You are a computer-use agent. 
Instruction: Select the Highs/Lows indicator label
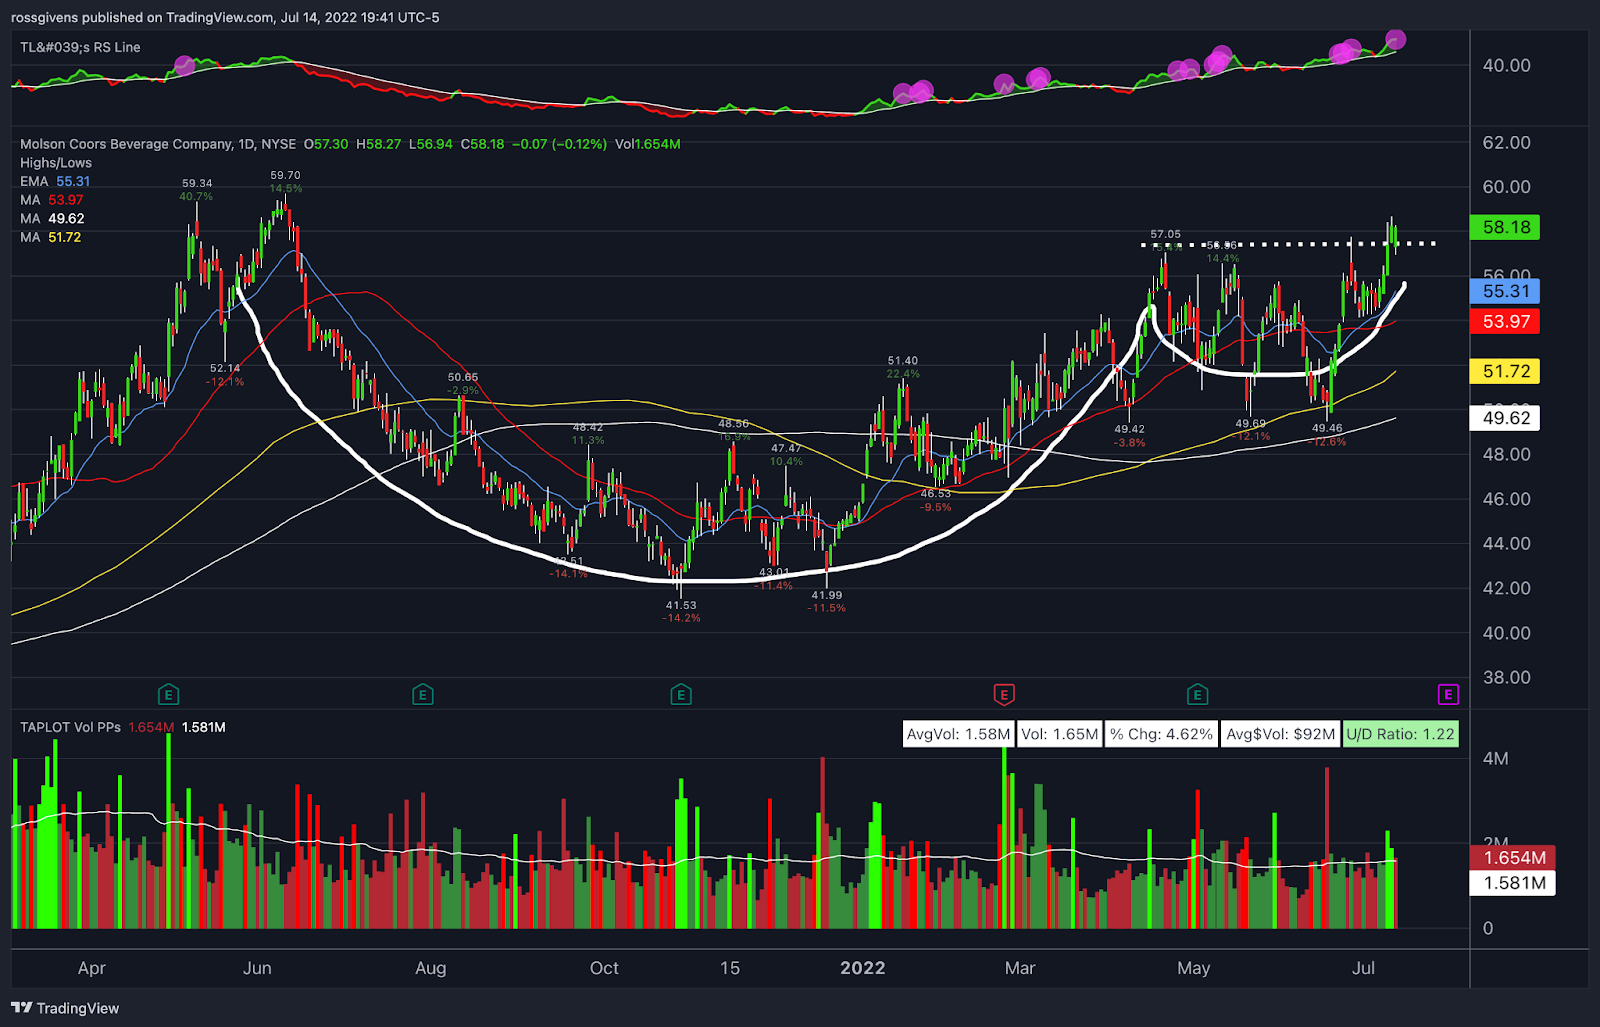[x=56, y=163]
